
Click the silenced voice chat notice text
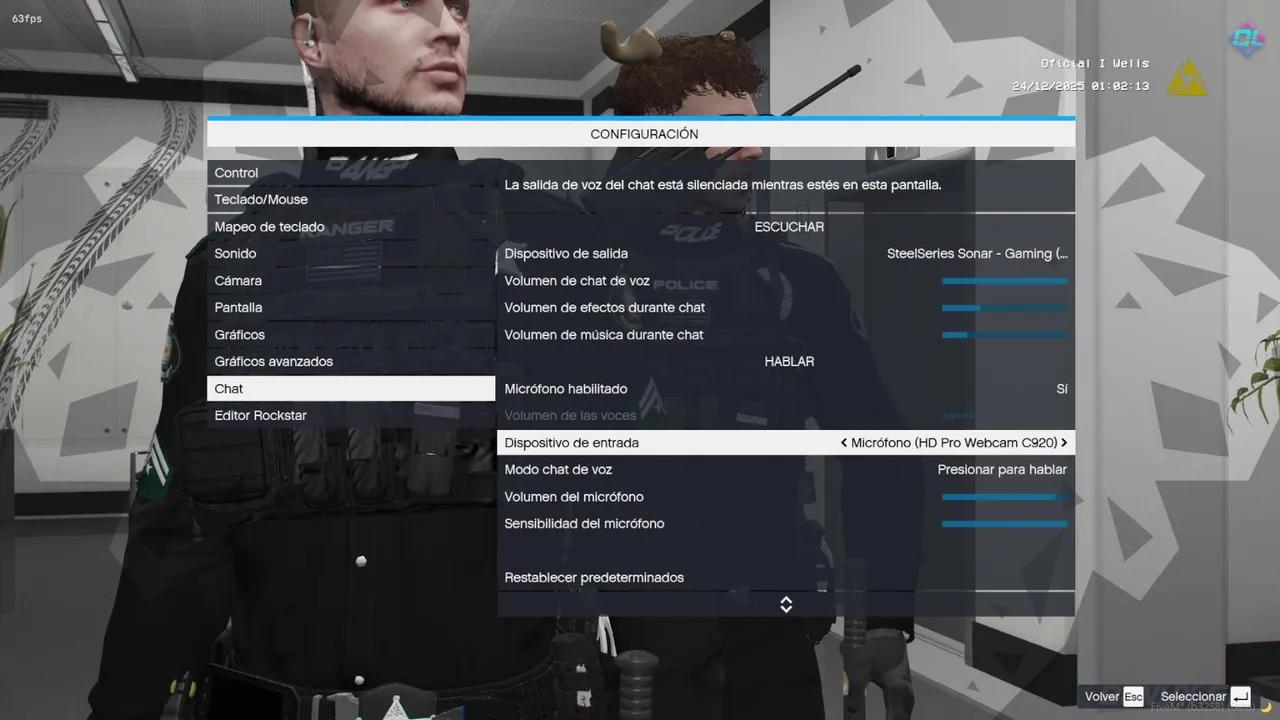723,185
